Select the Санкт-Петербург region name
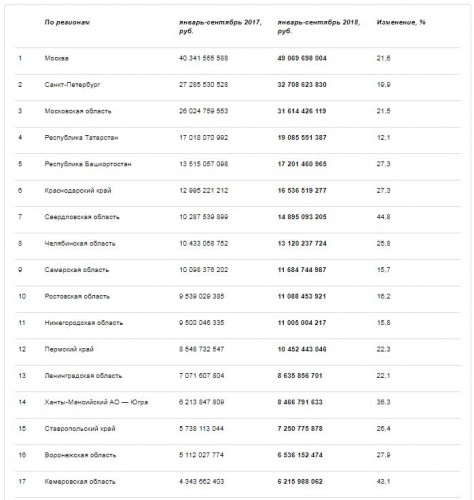474x500 pixels. (72, 85)
